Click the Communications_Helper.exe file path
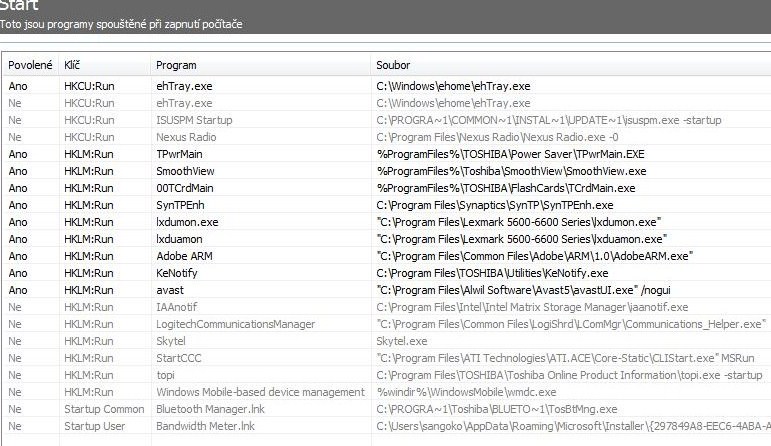Screen dimensions: 771x446 point(572,324)
